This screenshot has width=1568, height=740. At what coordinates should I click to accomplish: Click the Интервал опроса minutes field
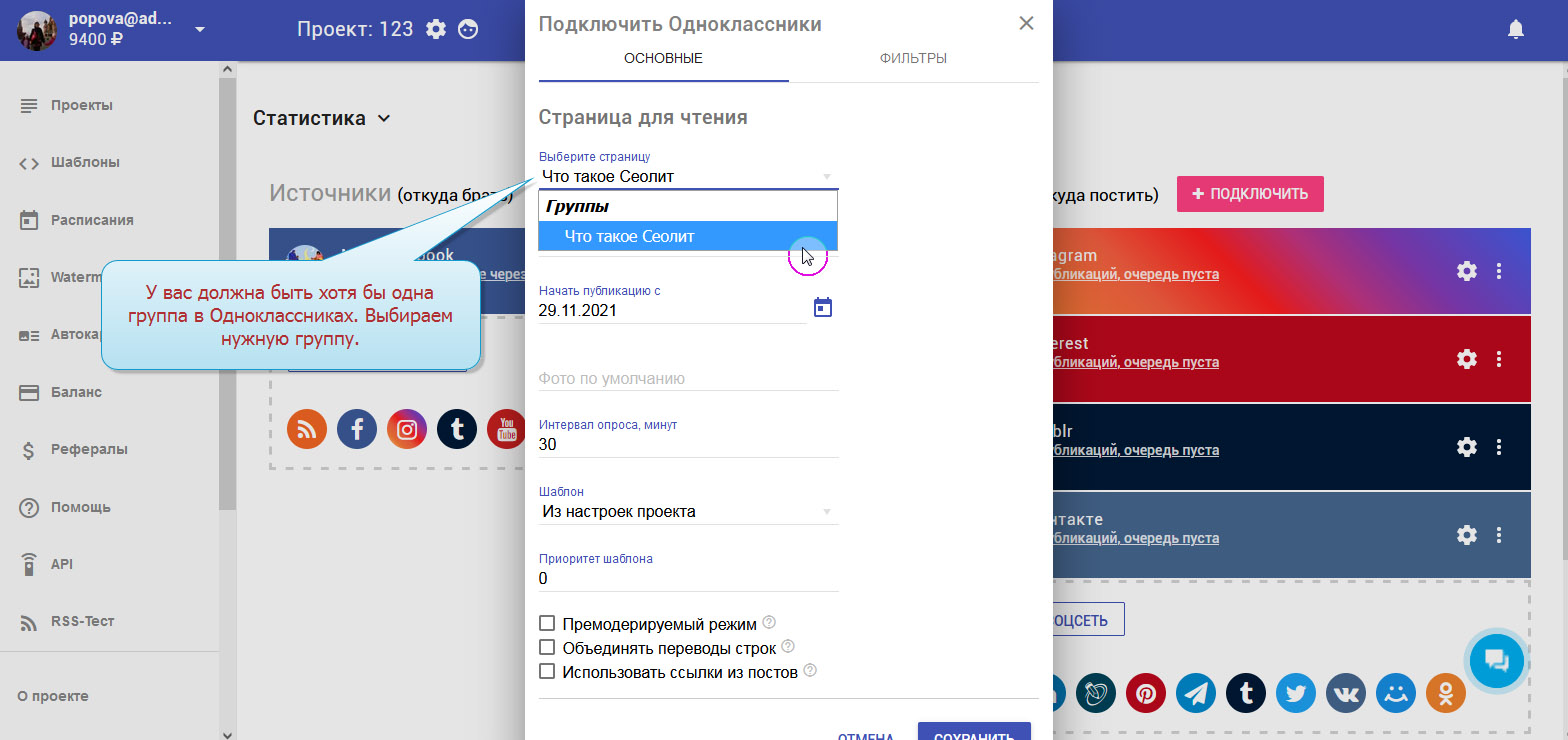[x=688, y=444]
